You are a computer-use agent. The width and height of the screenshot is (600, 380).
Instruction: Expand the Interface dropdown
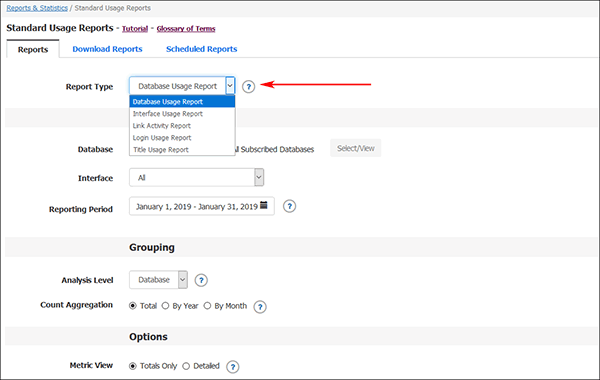[x=259, y=178]
